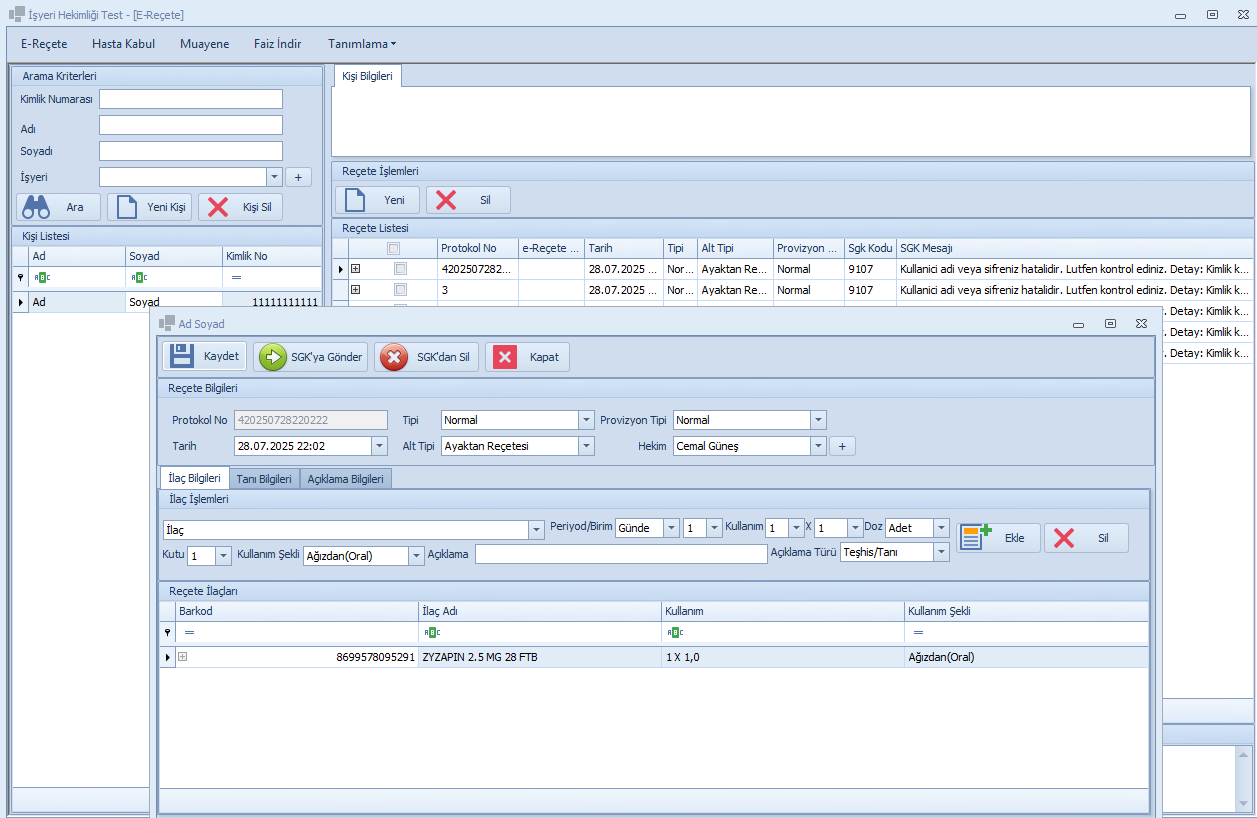
Task: Click the Kişi Sil red X icon
Action: coord(217,207)
